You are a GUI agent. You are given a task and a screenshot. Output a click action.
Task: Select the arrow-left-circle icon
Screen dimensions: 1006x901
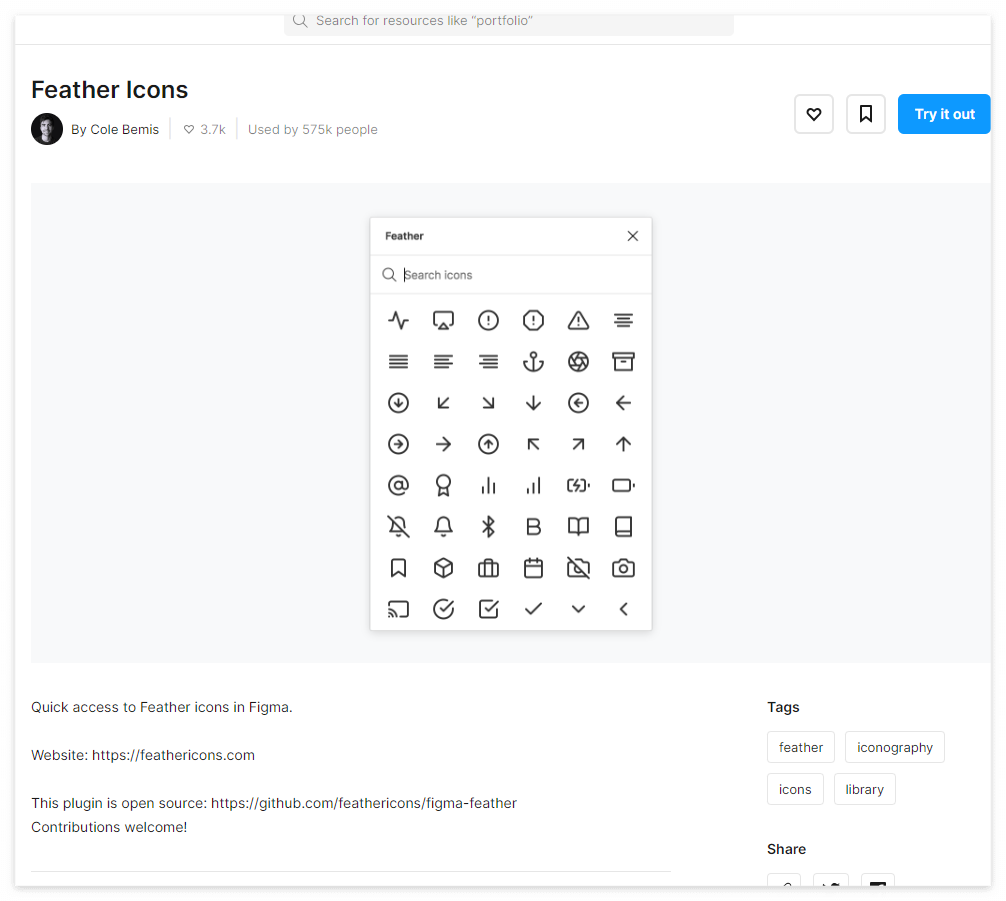point(578,402)
